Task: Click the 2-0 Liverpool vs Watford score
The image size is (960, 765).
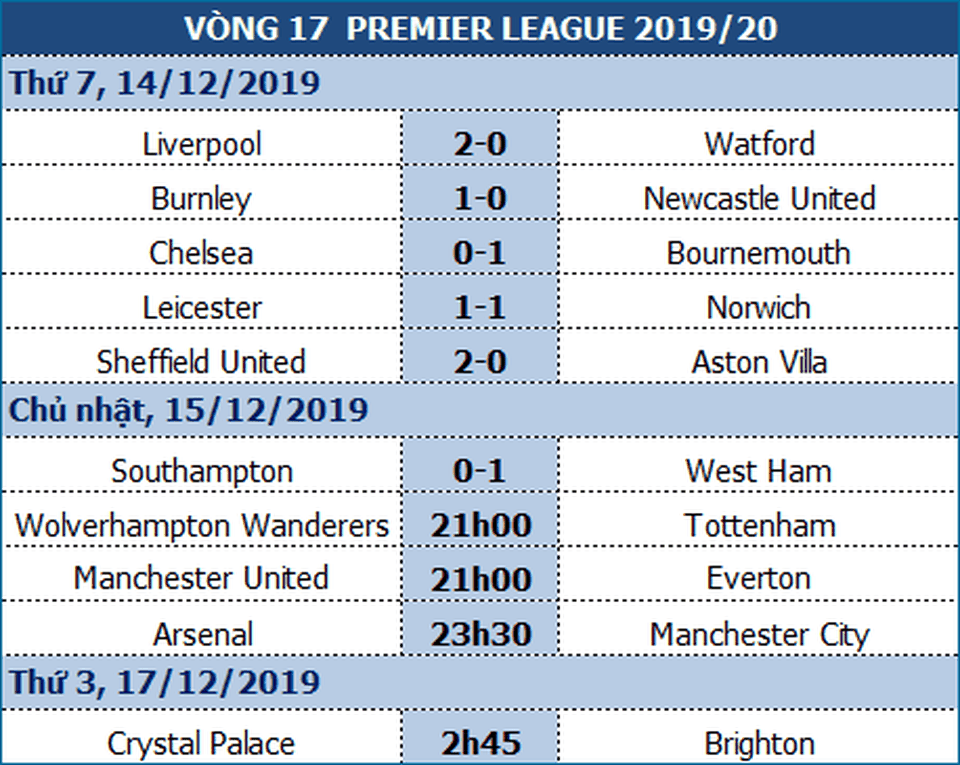Action: (x=480, y=144)
